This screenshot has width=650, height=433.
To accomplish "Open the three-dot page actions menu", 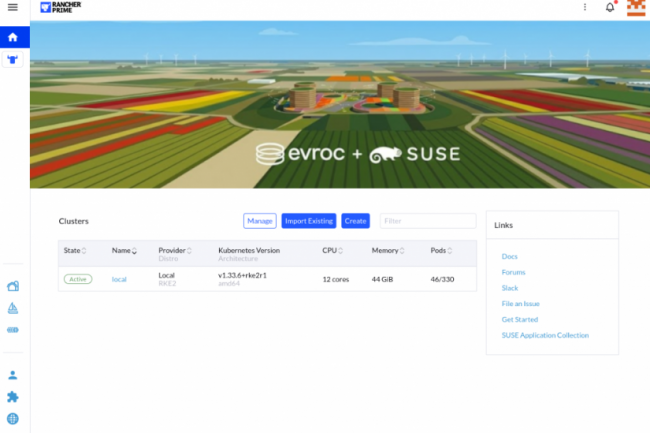I will 585,8.
